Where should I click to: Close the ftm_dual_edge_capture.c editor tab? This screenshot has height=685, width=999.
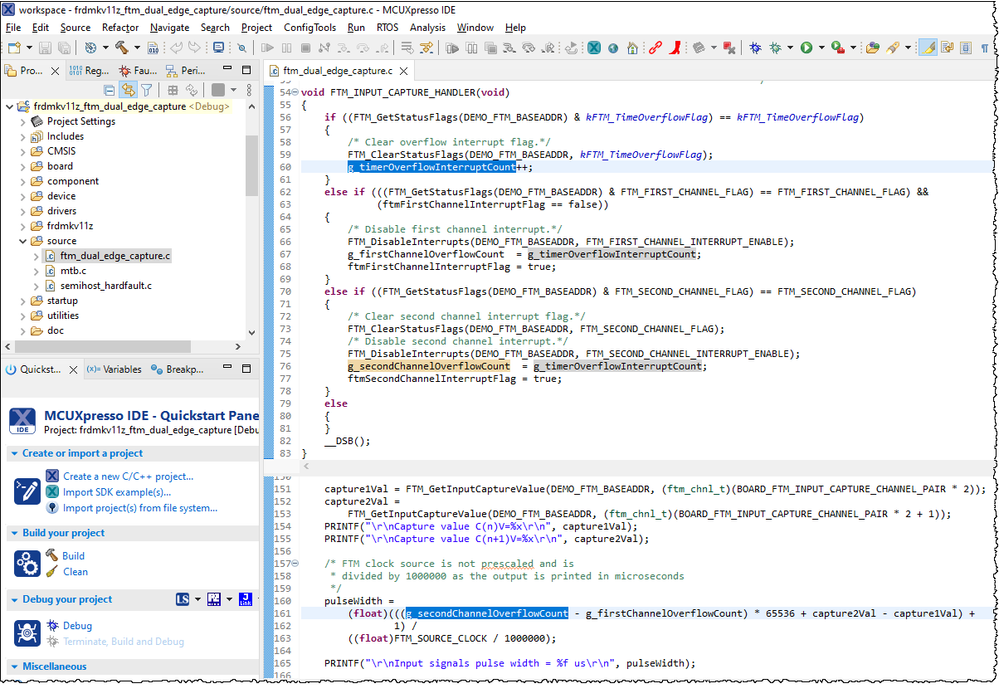[403, 71]
